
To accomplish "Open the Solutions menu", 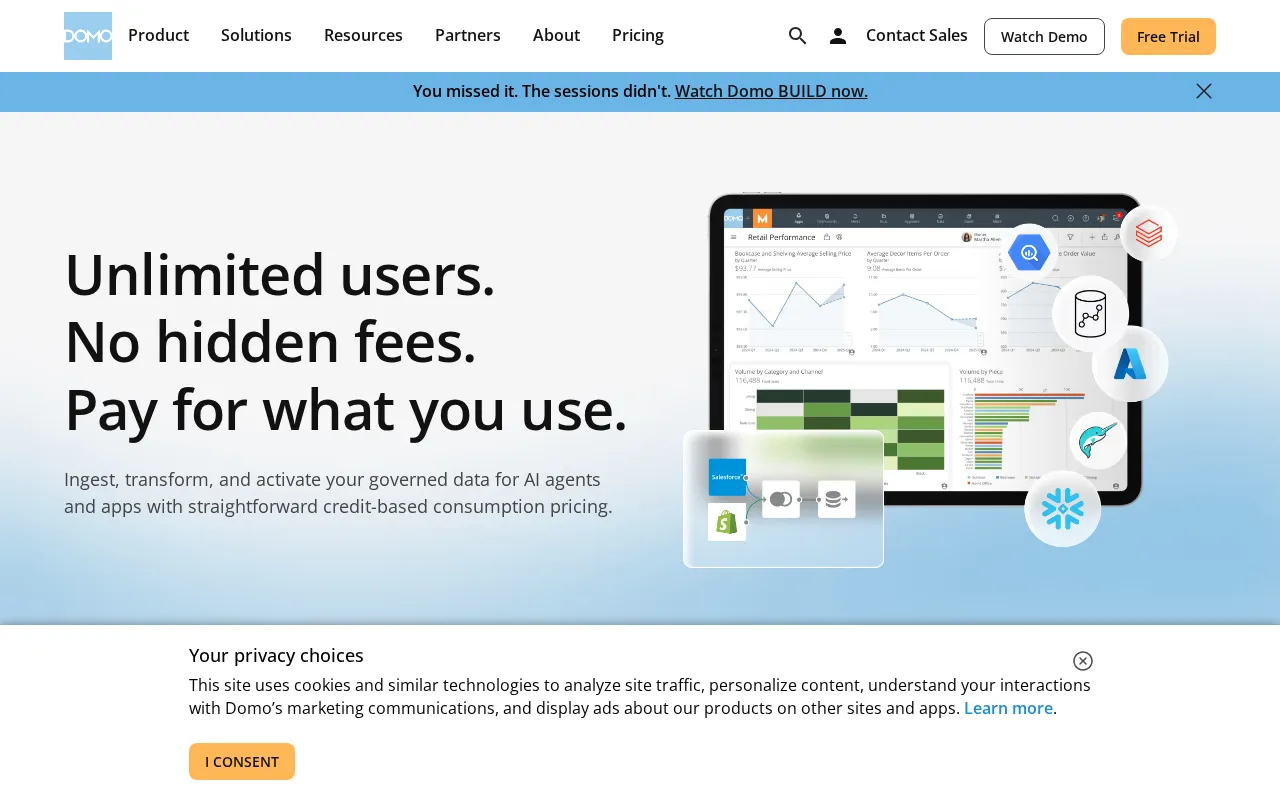I will click(x=256, y=35).
